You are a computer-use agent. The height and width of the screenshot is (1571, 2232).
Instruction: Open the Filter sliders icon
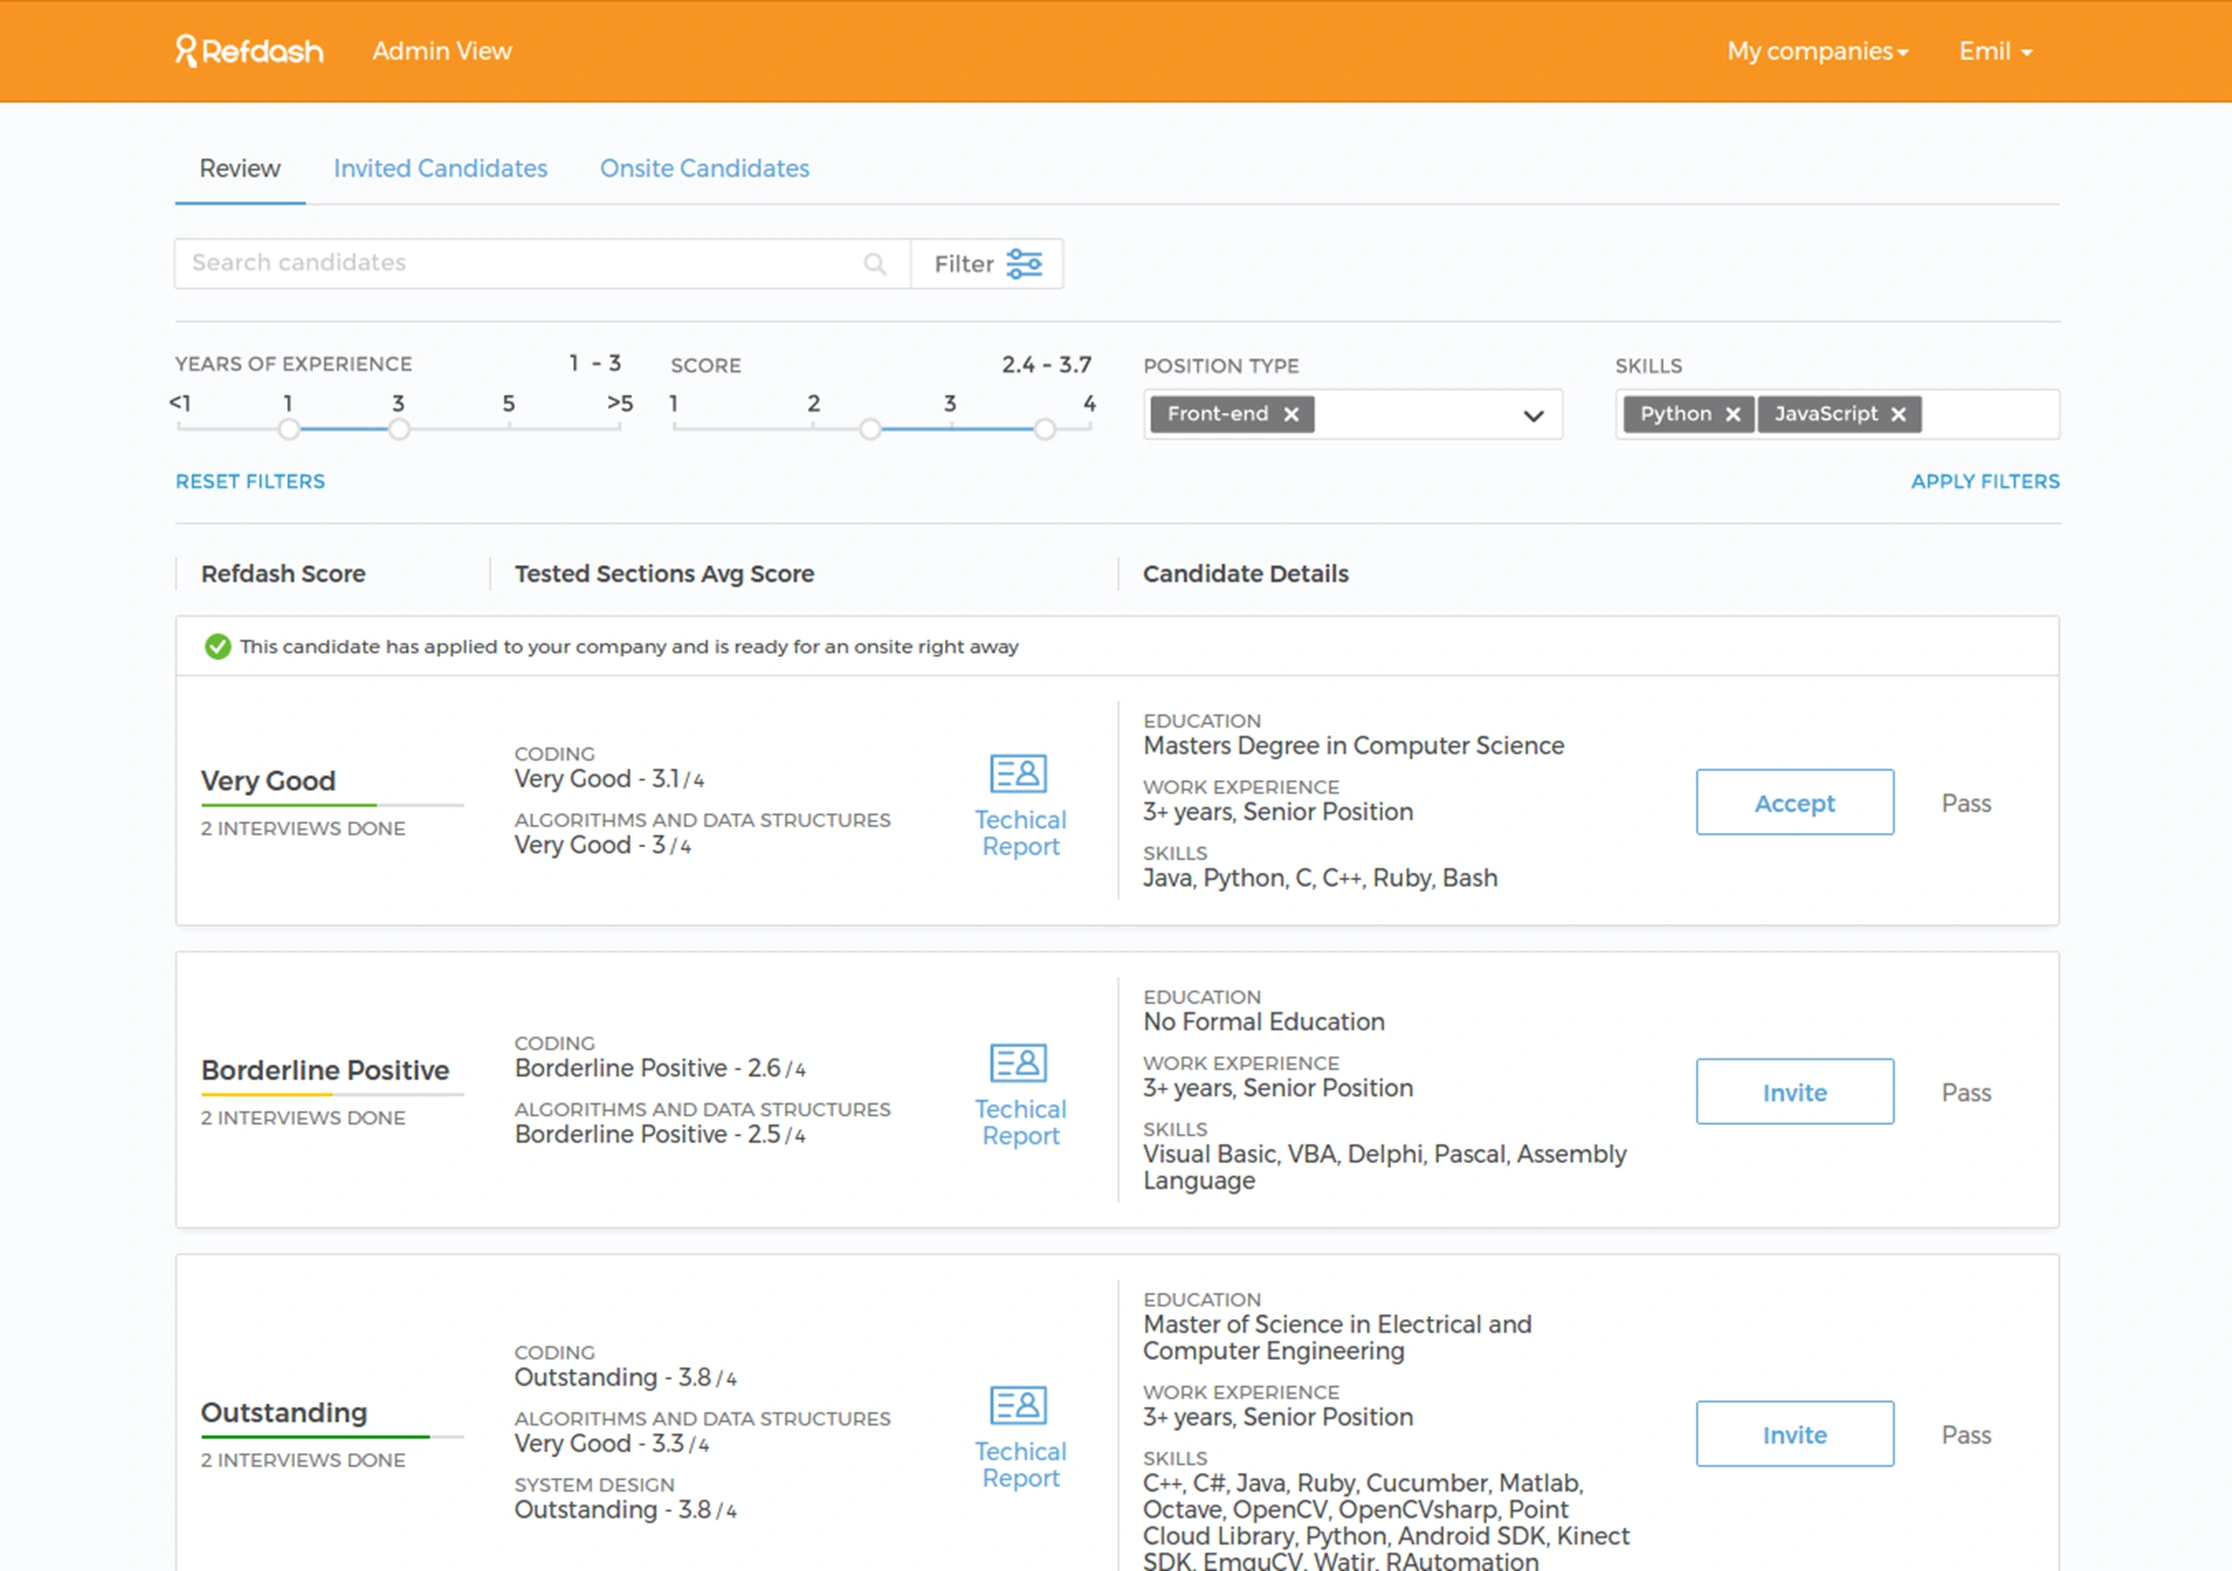pos(1024,264)
